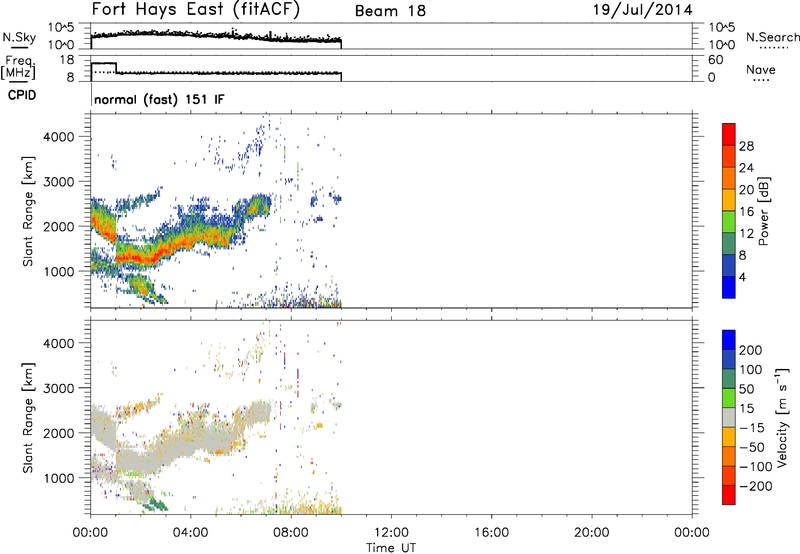Click the '20:00' time axis label

(592, 533)
